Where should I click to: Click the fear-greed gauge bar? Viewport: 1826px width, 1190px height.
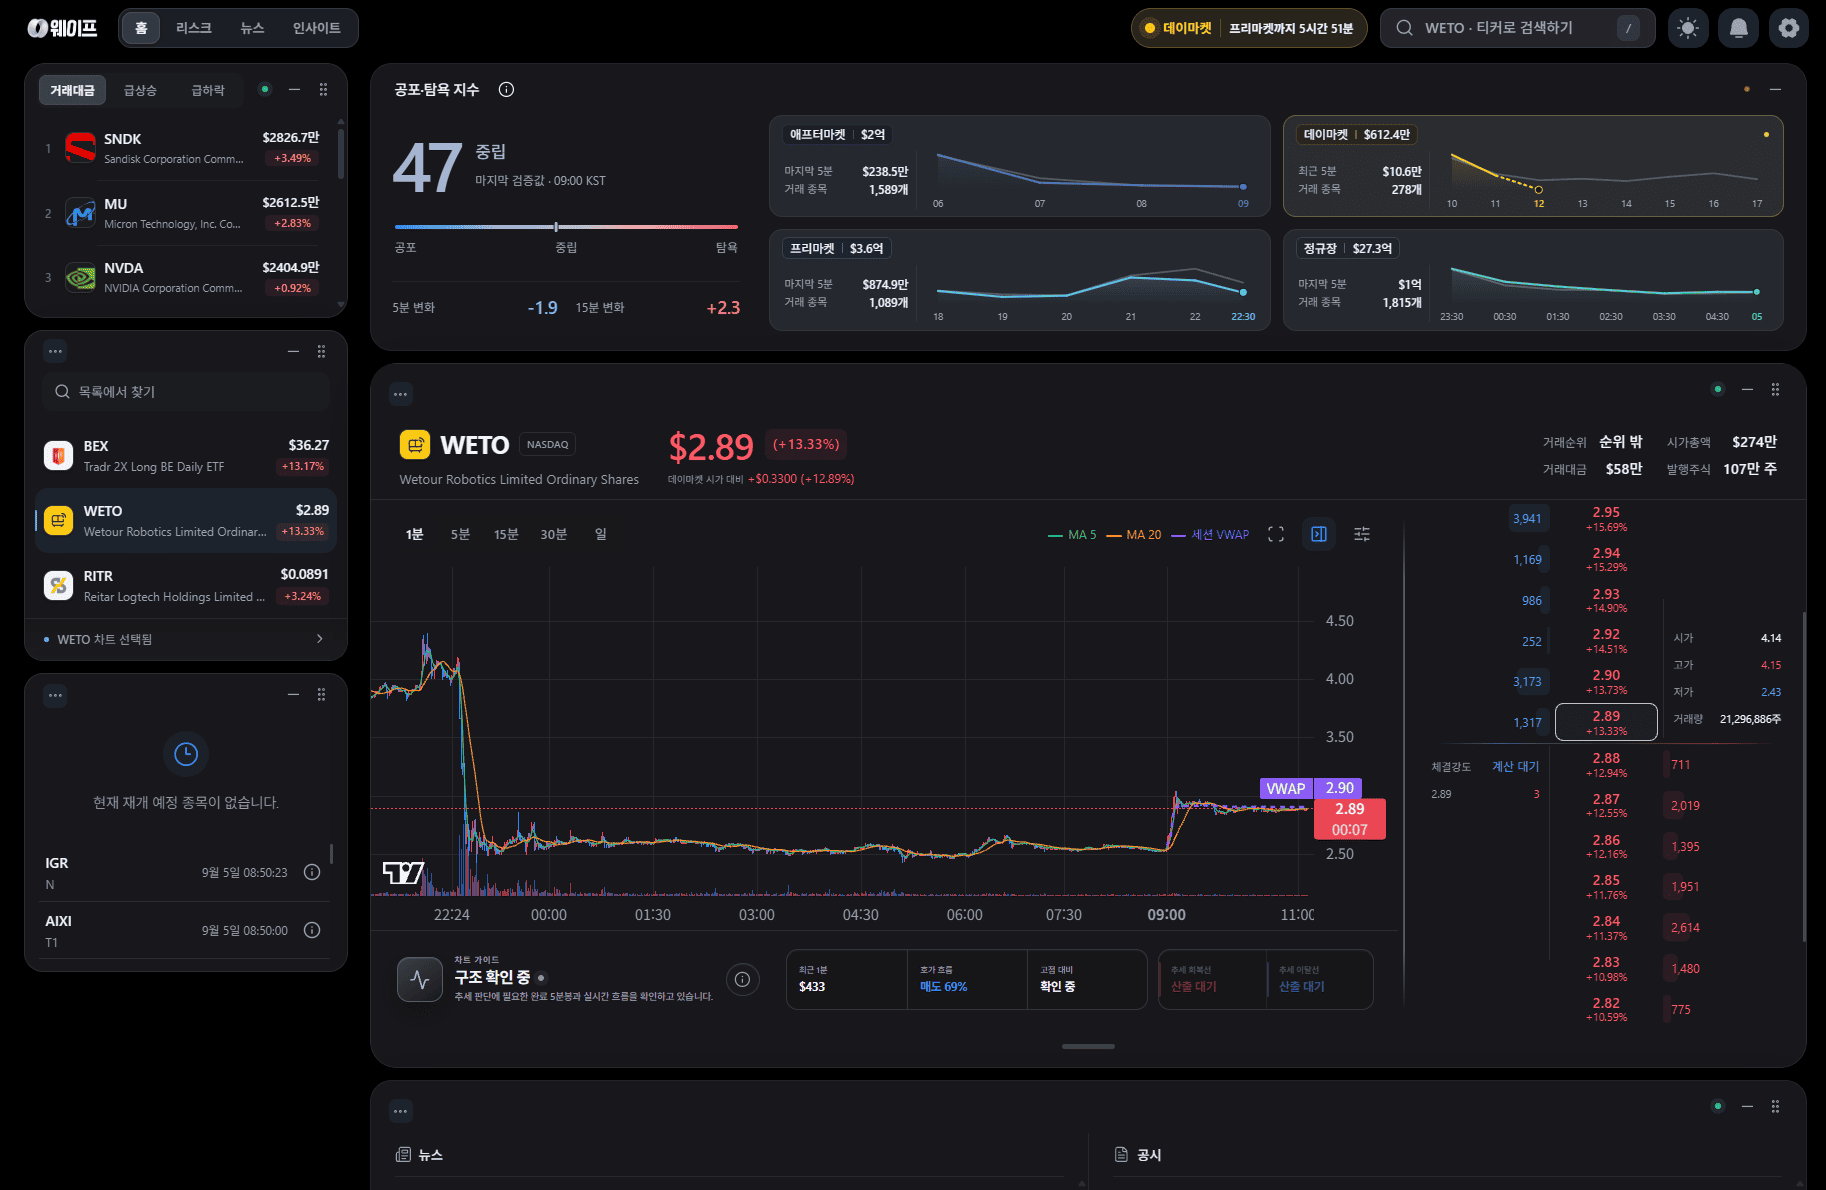566,227
